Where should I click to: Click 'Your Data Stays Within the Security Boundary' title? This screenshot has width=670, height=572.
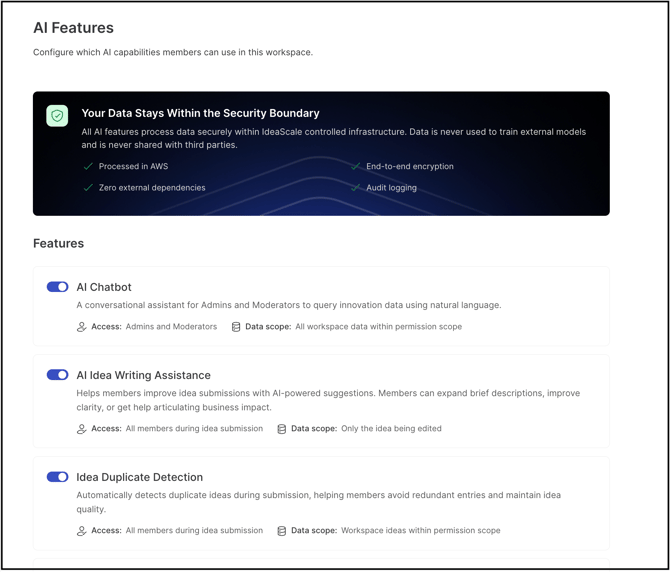click(200, 113)
